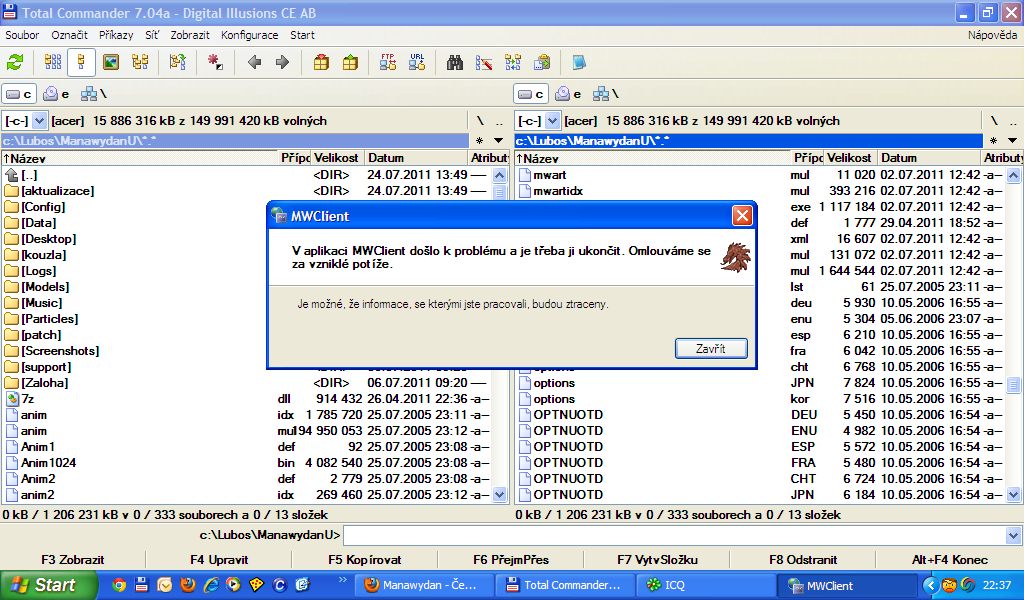Click the Alt+F4 Konec button

pyautogui.click(x=950, y=560)
